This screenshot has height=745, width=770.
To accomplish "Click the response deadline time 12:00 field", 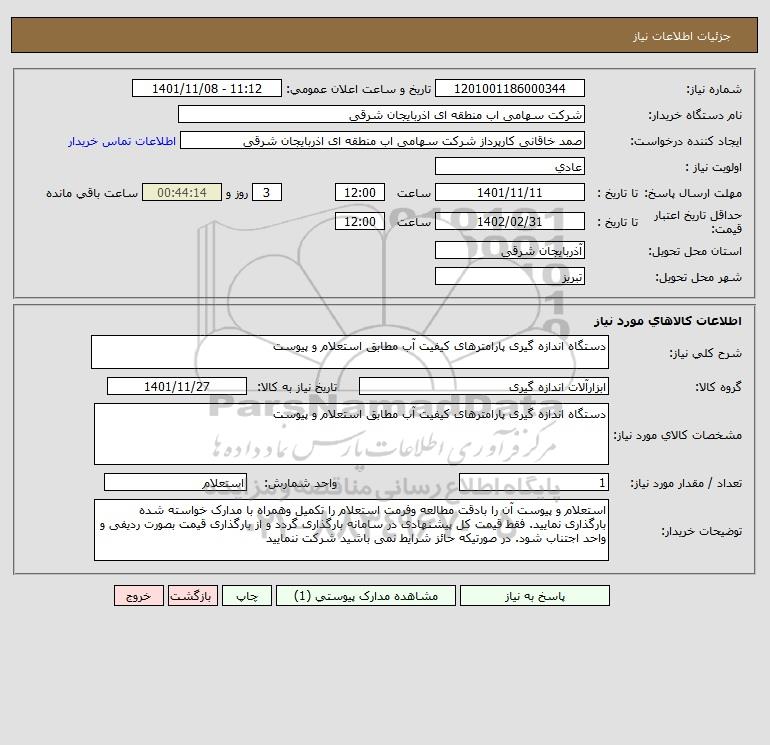I will pos(360,193).
